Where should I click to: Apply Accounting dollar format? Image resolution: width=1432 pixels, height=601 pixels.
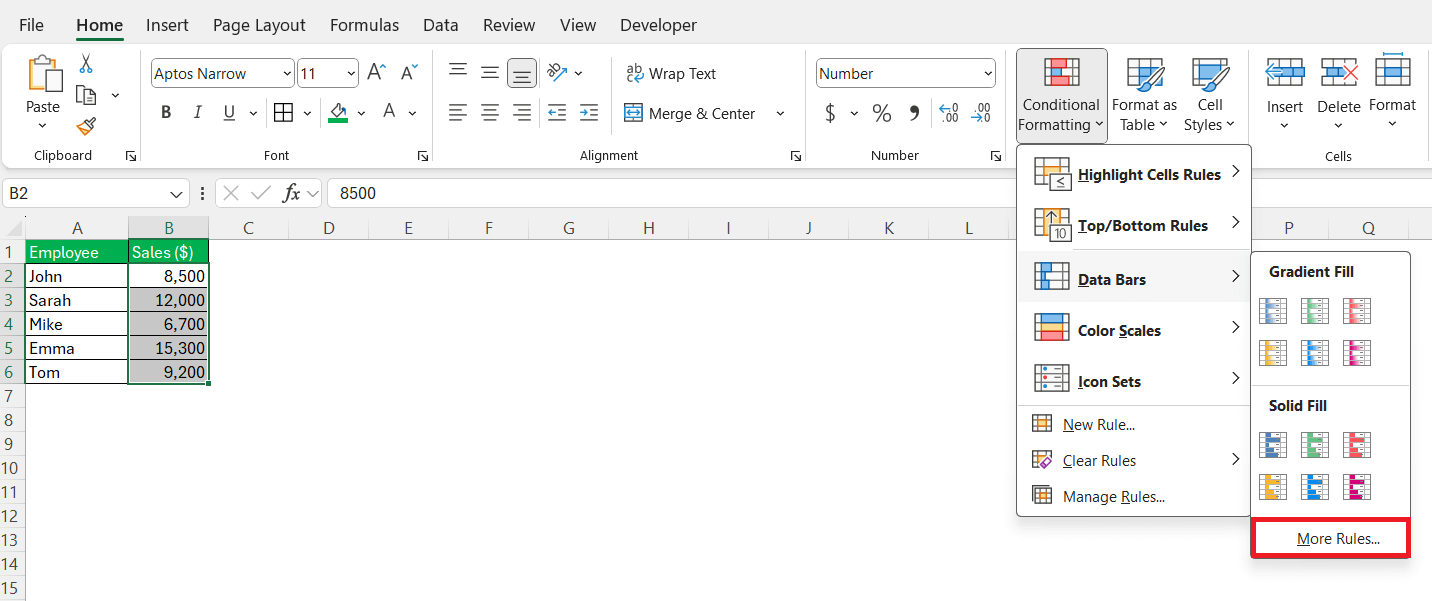pos(830,113)
